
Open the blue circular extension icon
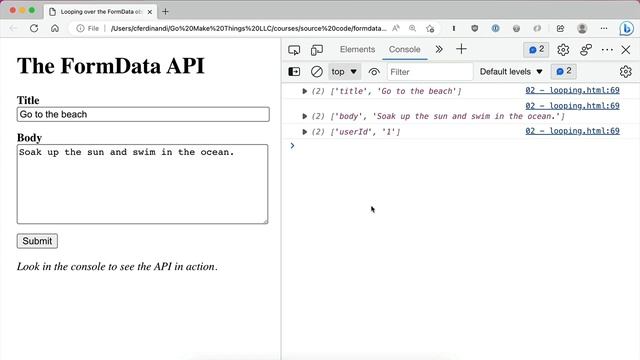[x=495, y=28]
